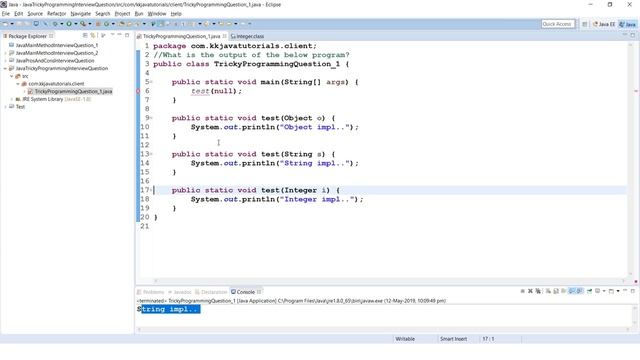Click Open Perspective icon beside Quick Access
This screenshot has width=640, height=360.
[584, 24]
